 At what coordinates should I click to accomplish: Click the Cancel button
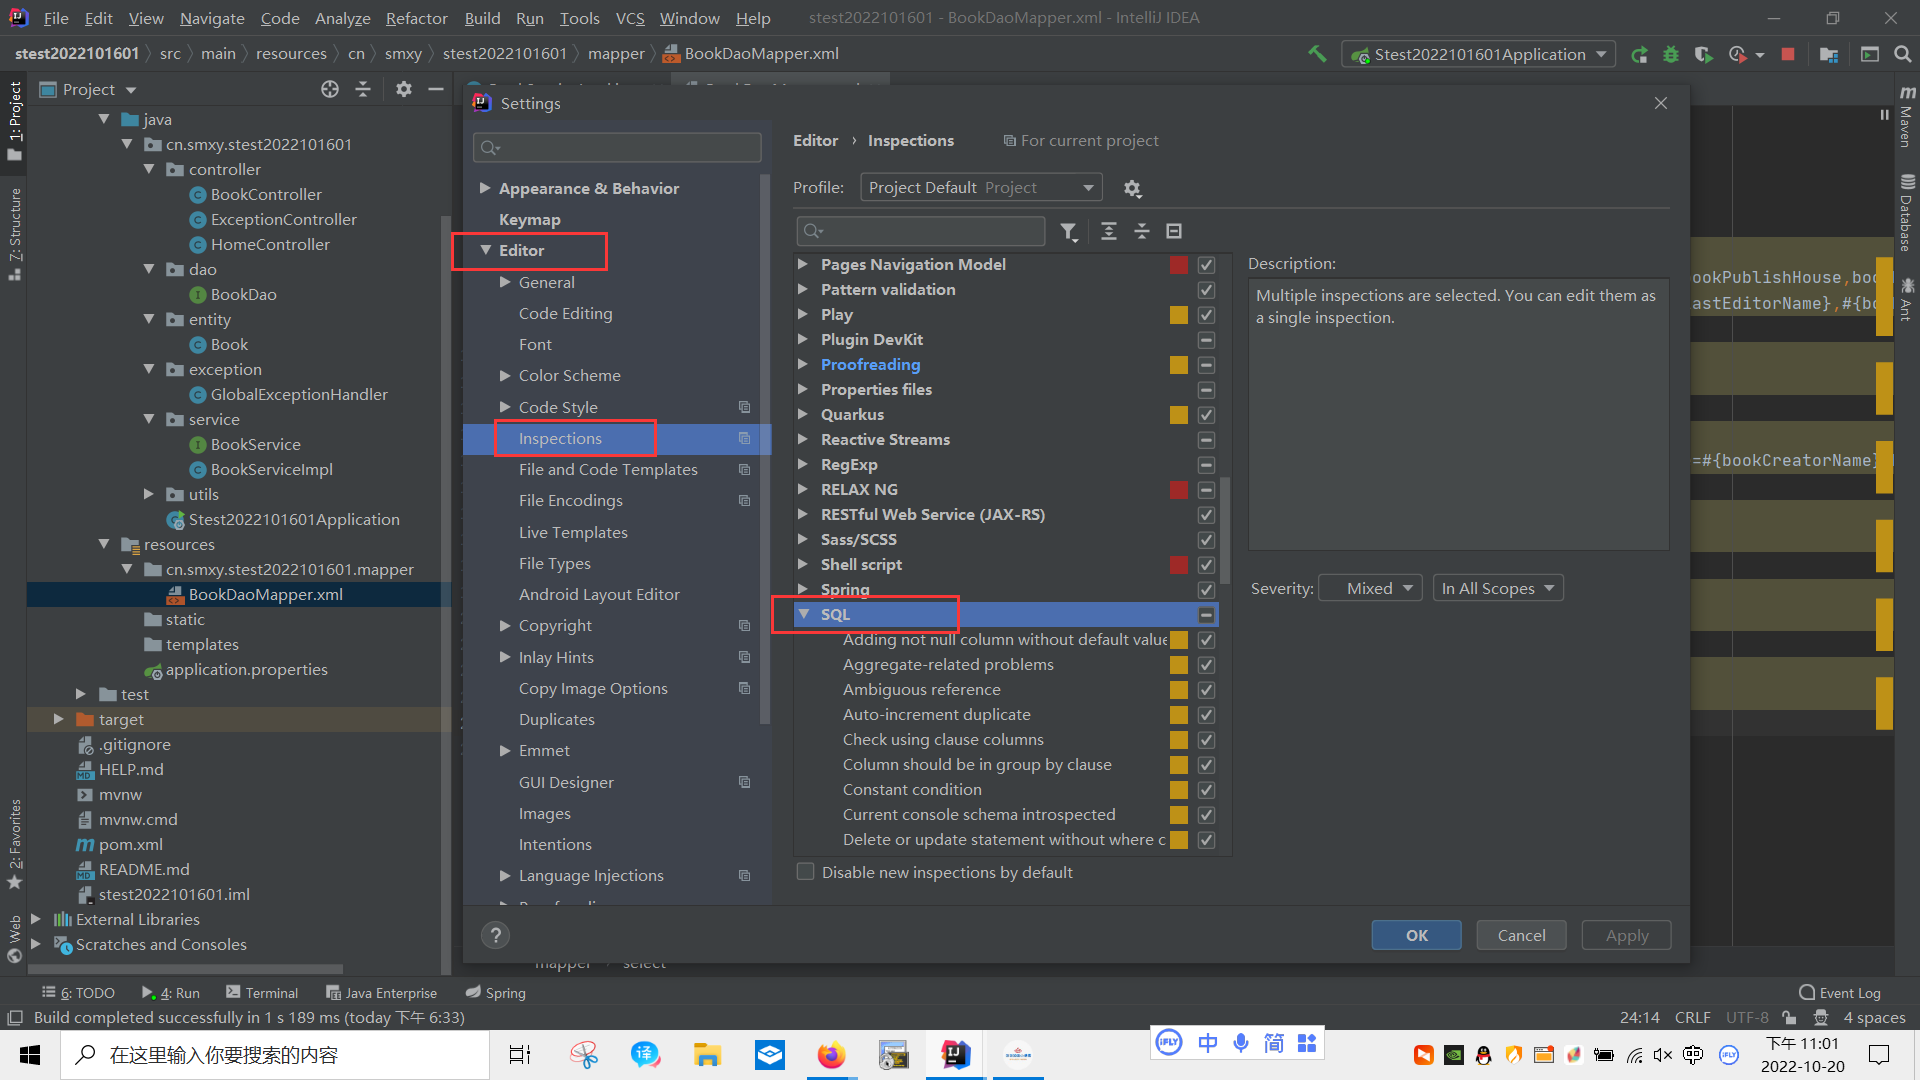(1521, 935)
